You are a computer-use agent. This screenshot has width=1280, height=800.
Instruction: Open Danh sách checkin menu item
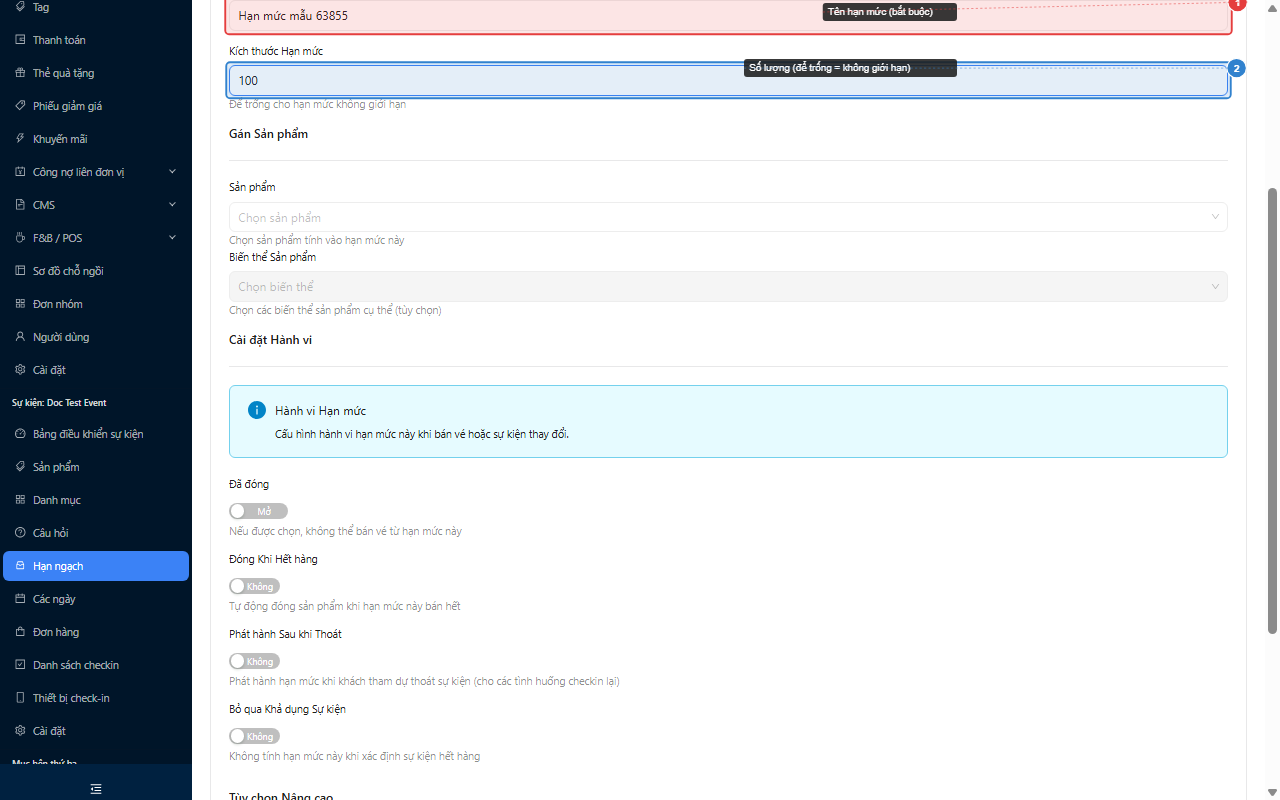point(96,665)
